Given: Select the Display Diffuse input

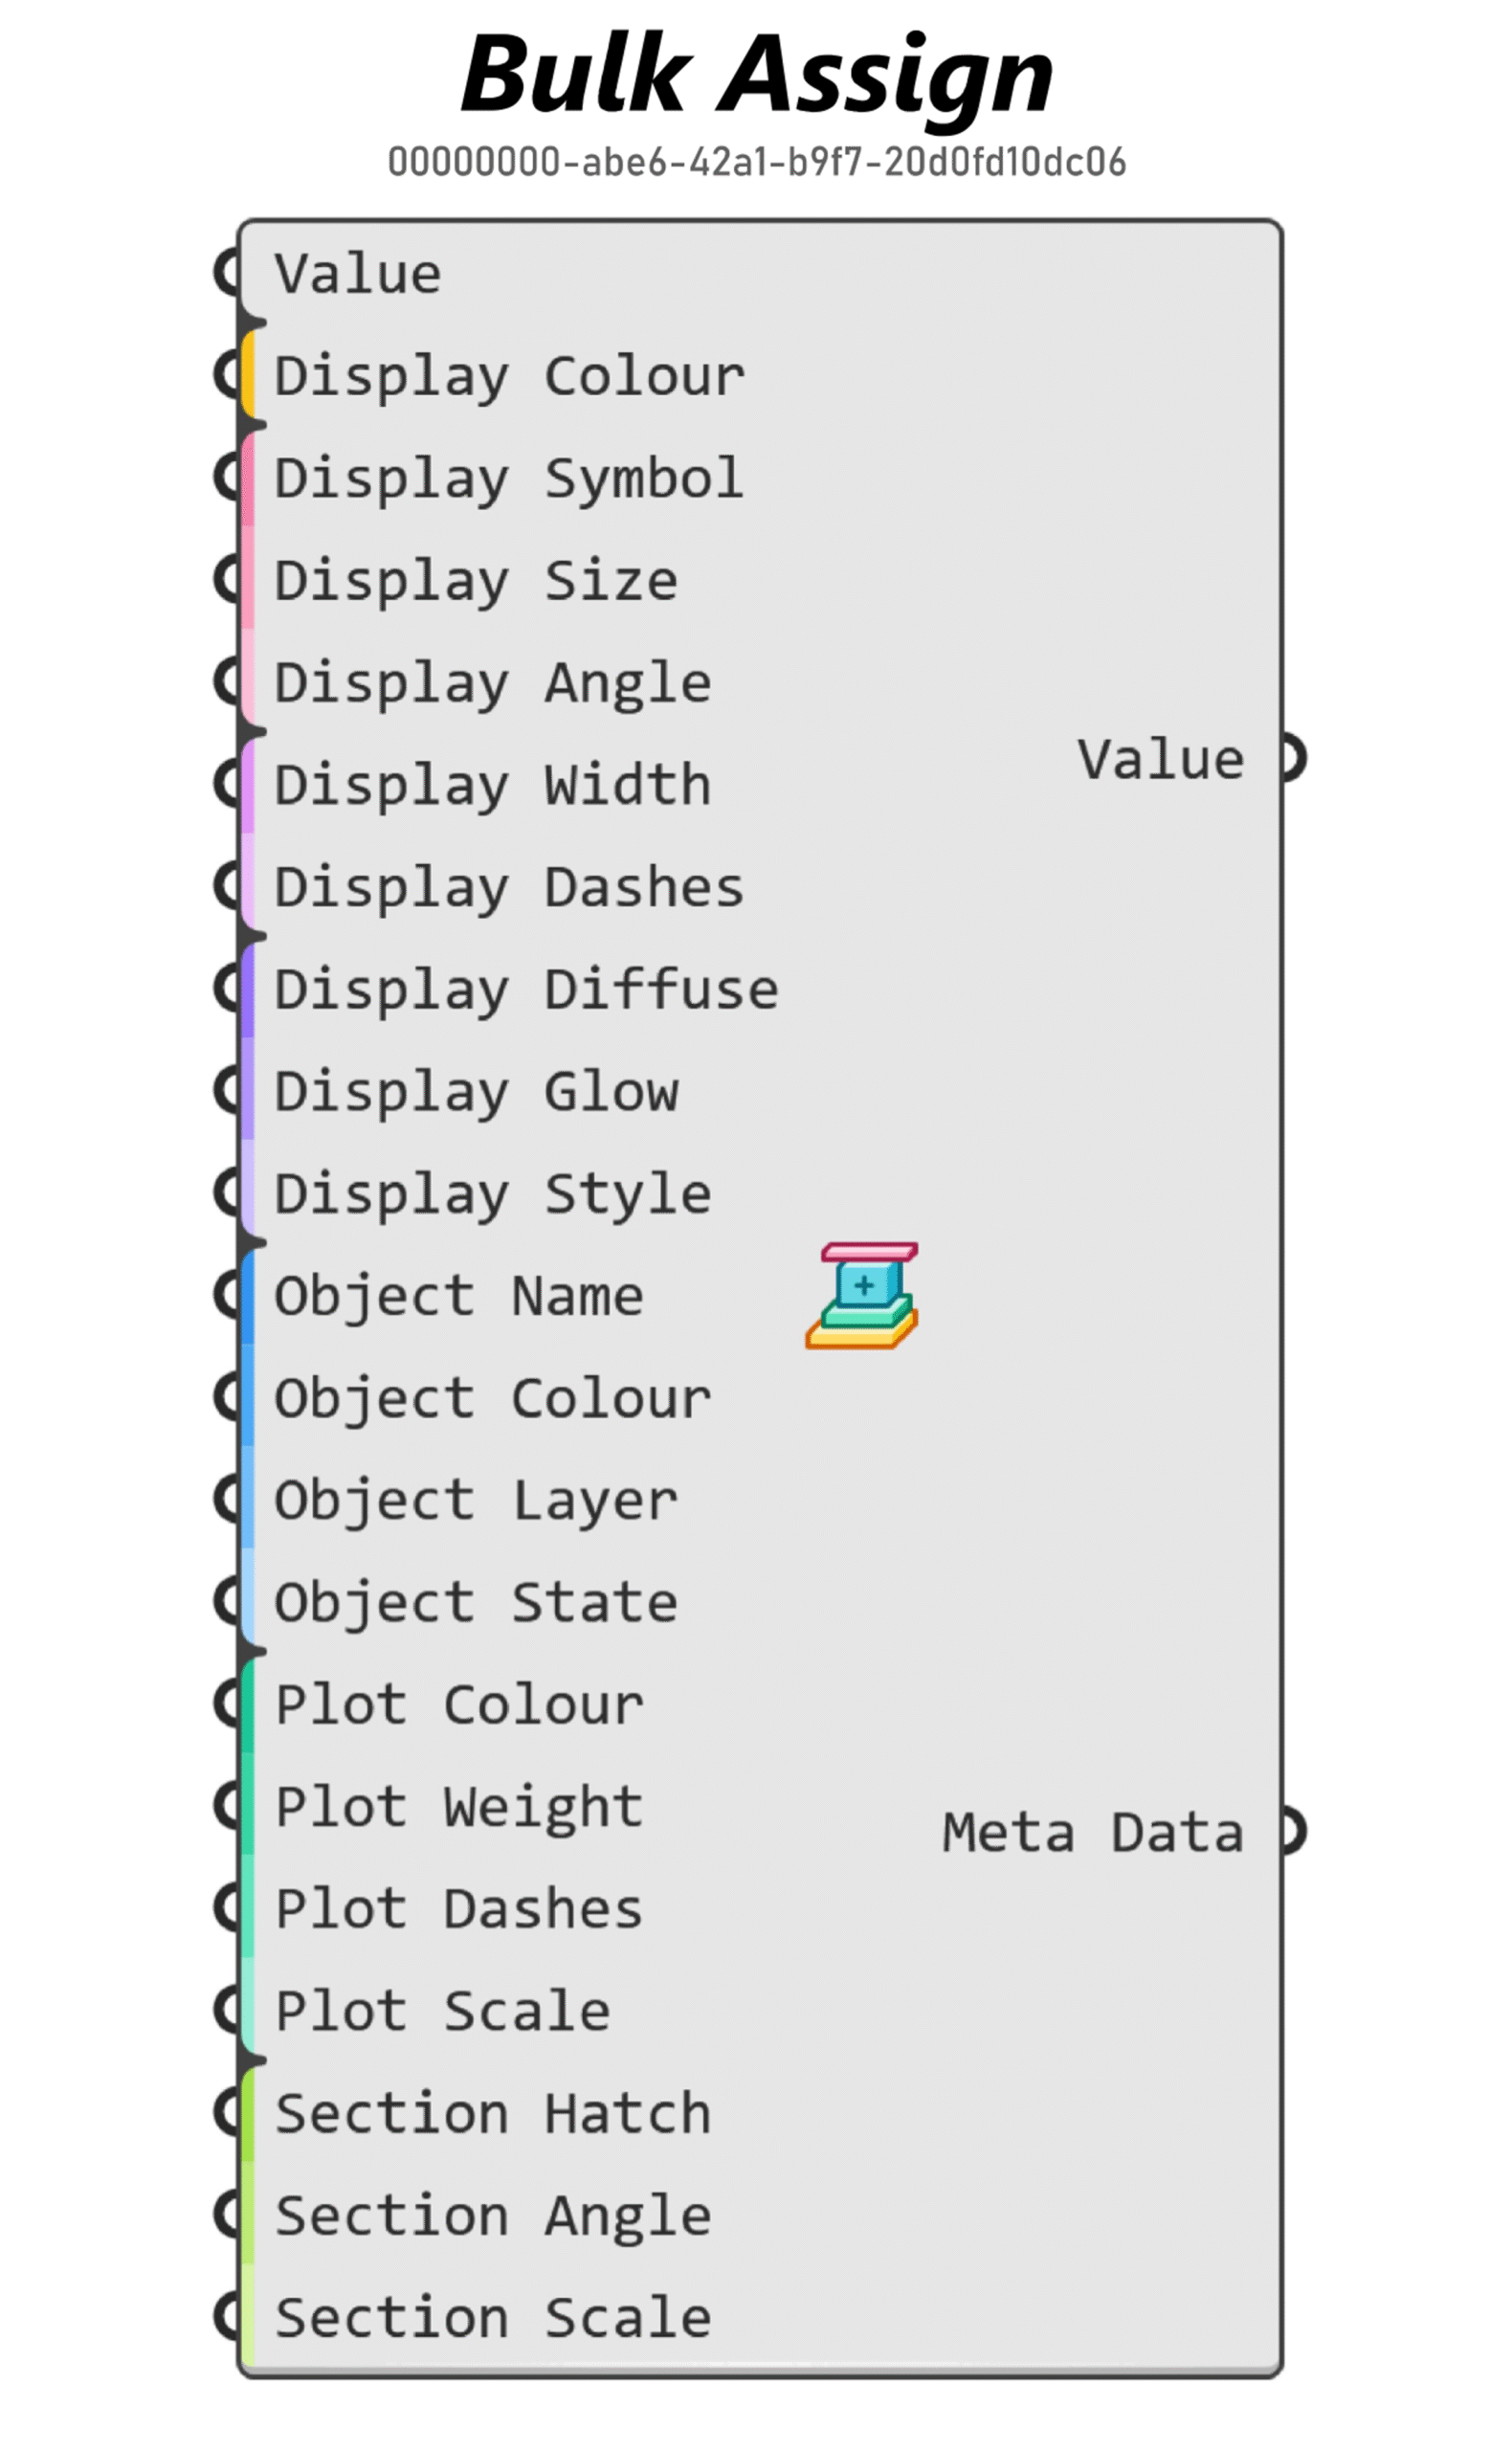Looking at the screenshot, I should click(x=526, y=990).
